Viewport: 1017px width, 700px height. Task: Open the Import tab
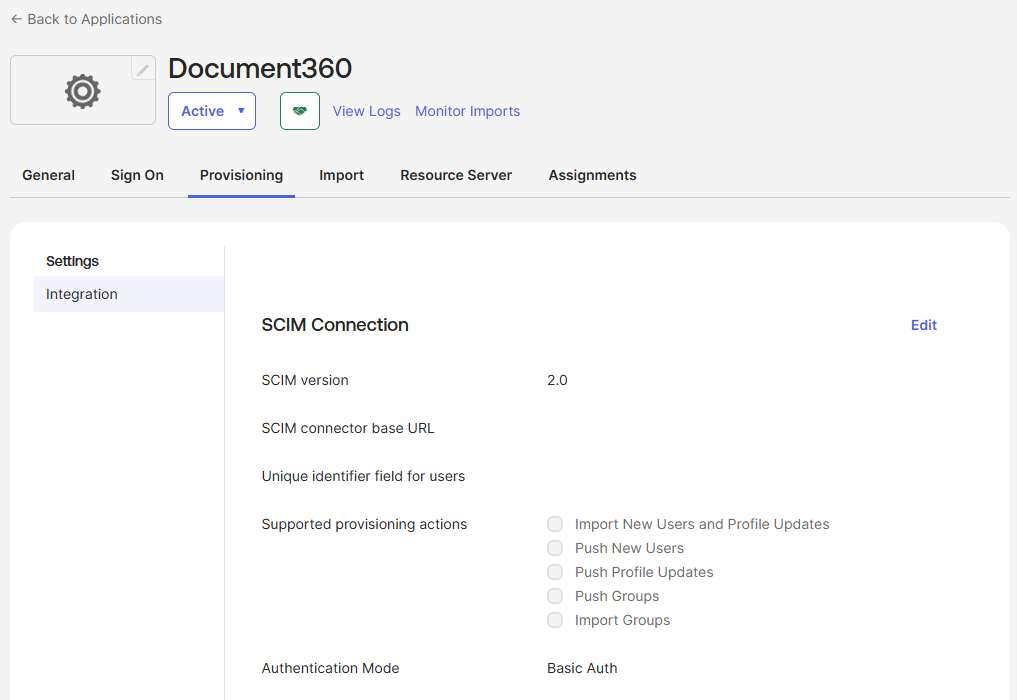click(x=341, y=175)
